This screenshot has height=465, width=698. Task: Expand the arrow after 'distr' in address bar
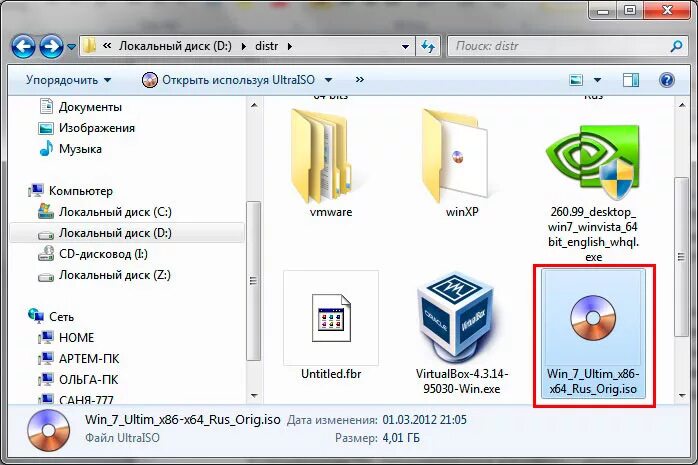[x=290, y=46]
